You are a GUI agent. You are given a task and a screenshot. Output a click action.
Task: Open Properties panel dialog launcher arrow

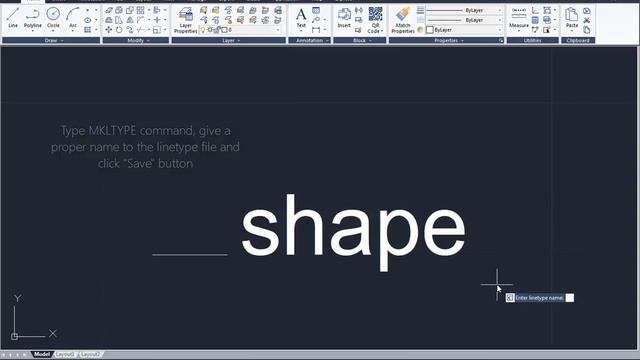click(501, 40)
